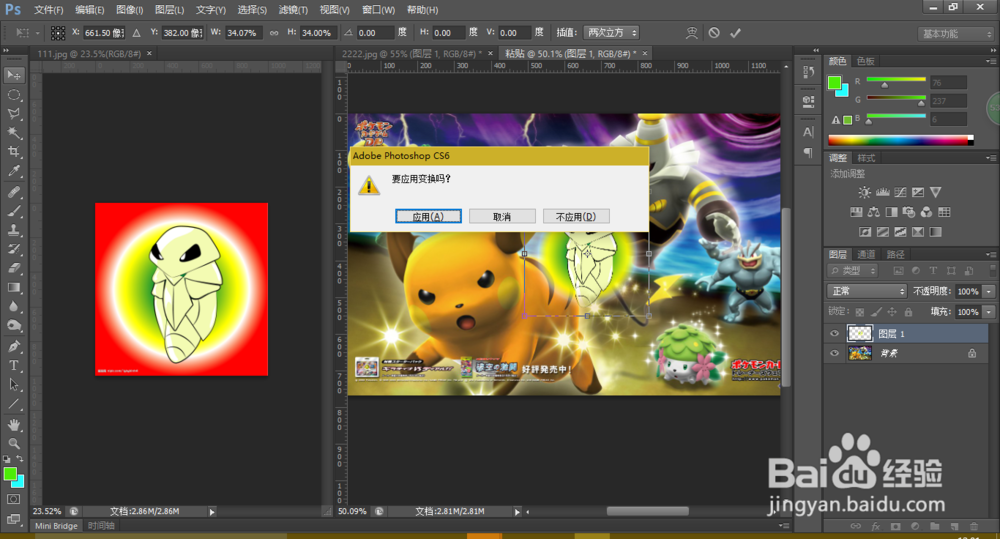Open the 不透明度 opacity dropdown arrow

click(989, 291)
